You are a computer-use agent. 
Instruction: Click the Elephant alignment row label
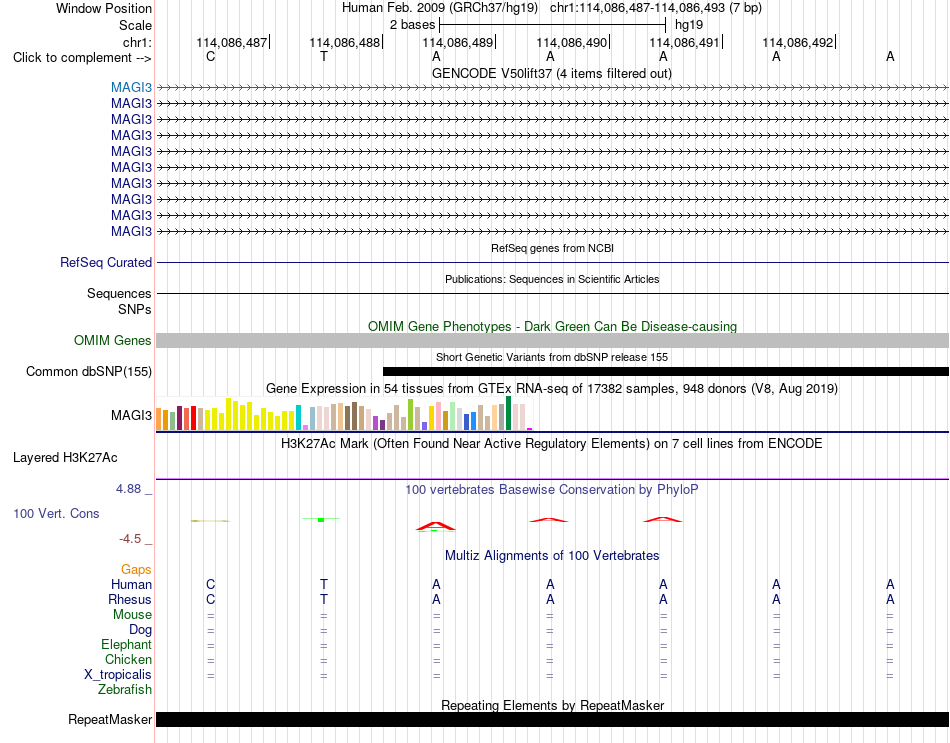(x=126, y=644)
